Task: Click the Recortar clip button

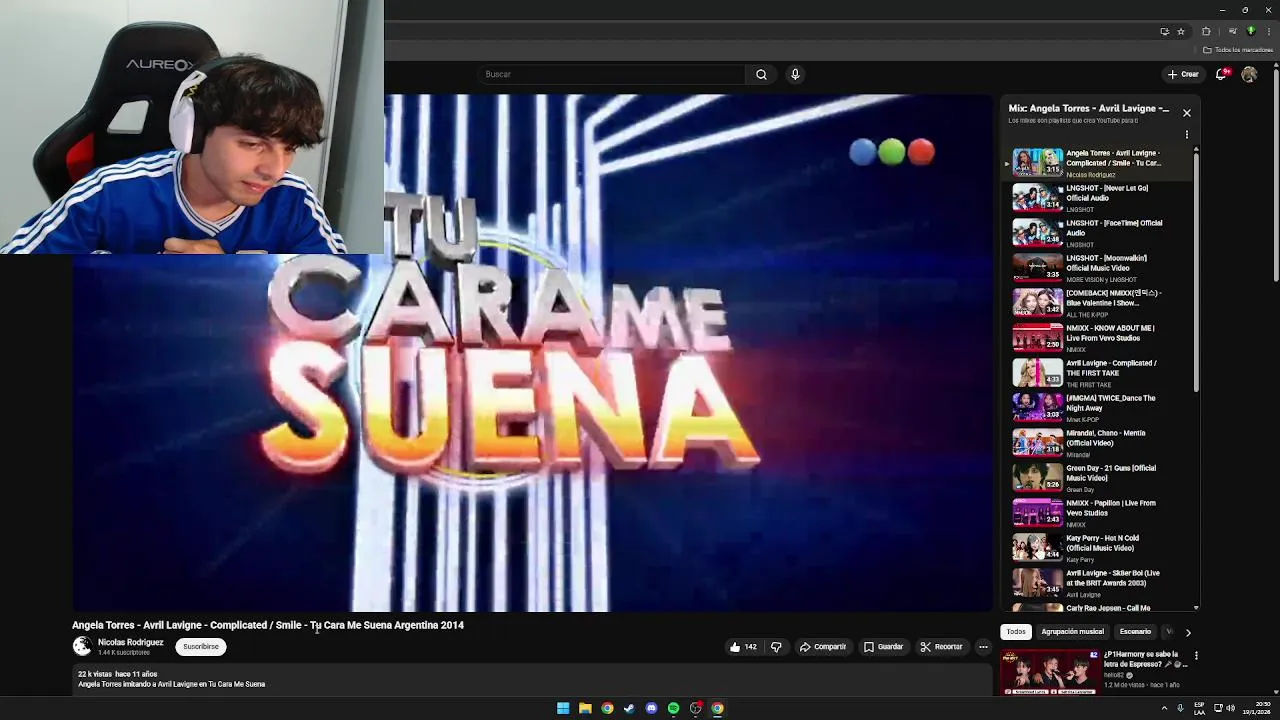Action: pyautogui.click(x=941, y=647)
